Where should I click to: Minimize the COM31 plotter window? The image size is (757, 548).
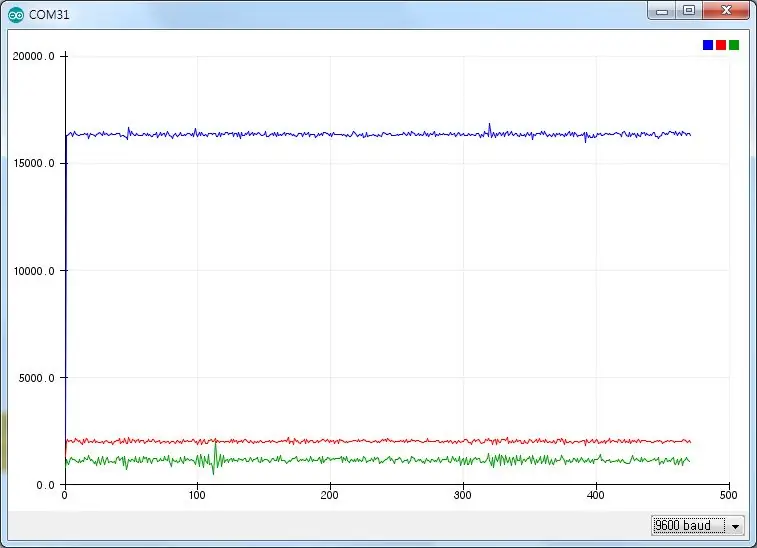pyautogui.click(x=662, y=11)
